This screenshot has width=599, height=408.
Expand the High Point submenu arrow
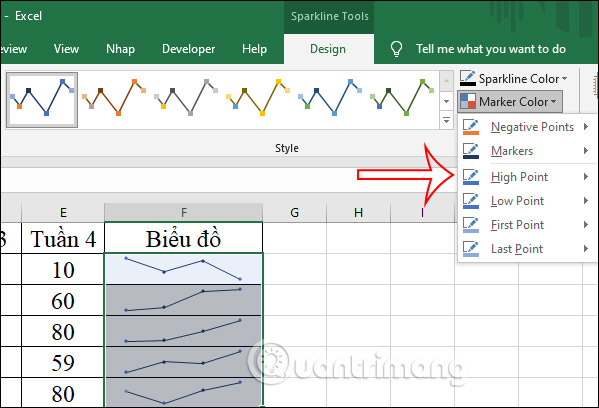pyautogui.click(x=586, y=177)
